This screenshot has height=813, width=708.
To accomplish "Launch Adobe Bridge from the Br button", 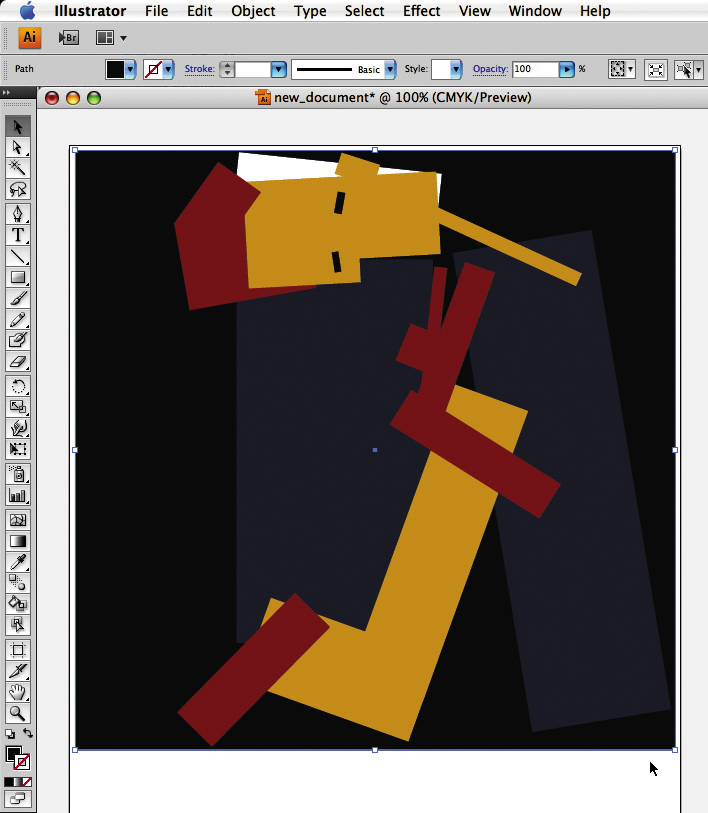I will tap(68, 38).
